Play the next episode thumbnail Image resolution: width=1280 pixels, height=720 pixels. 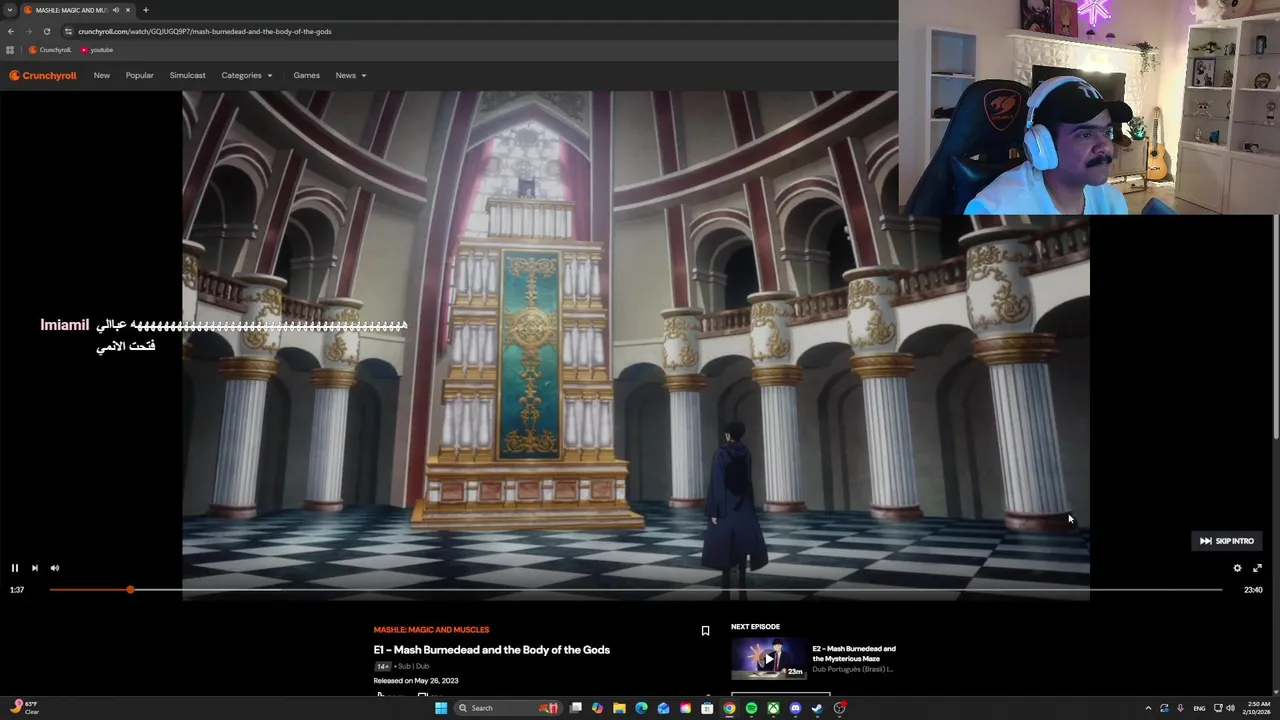(x=768, y=659)
